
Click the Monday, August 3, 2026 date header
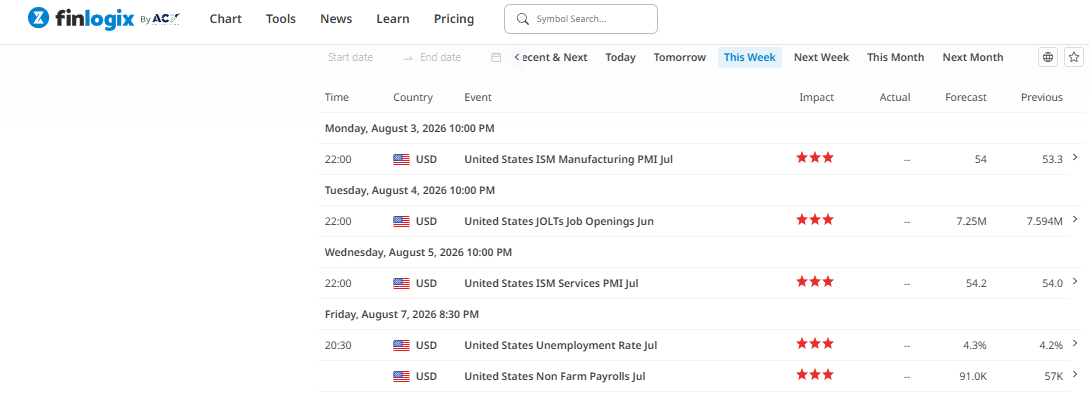[409, 128]
